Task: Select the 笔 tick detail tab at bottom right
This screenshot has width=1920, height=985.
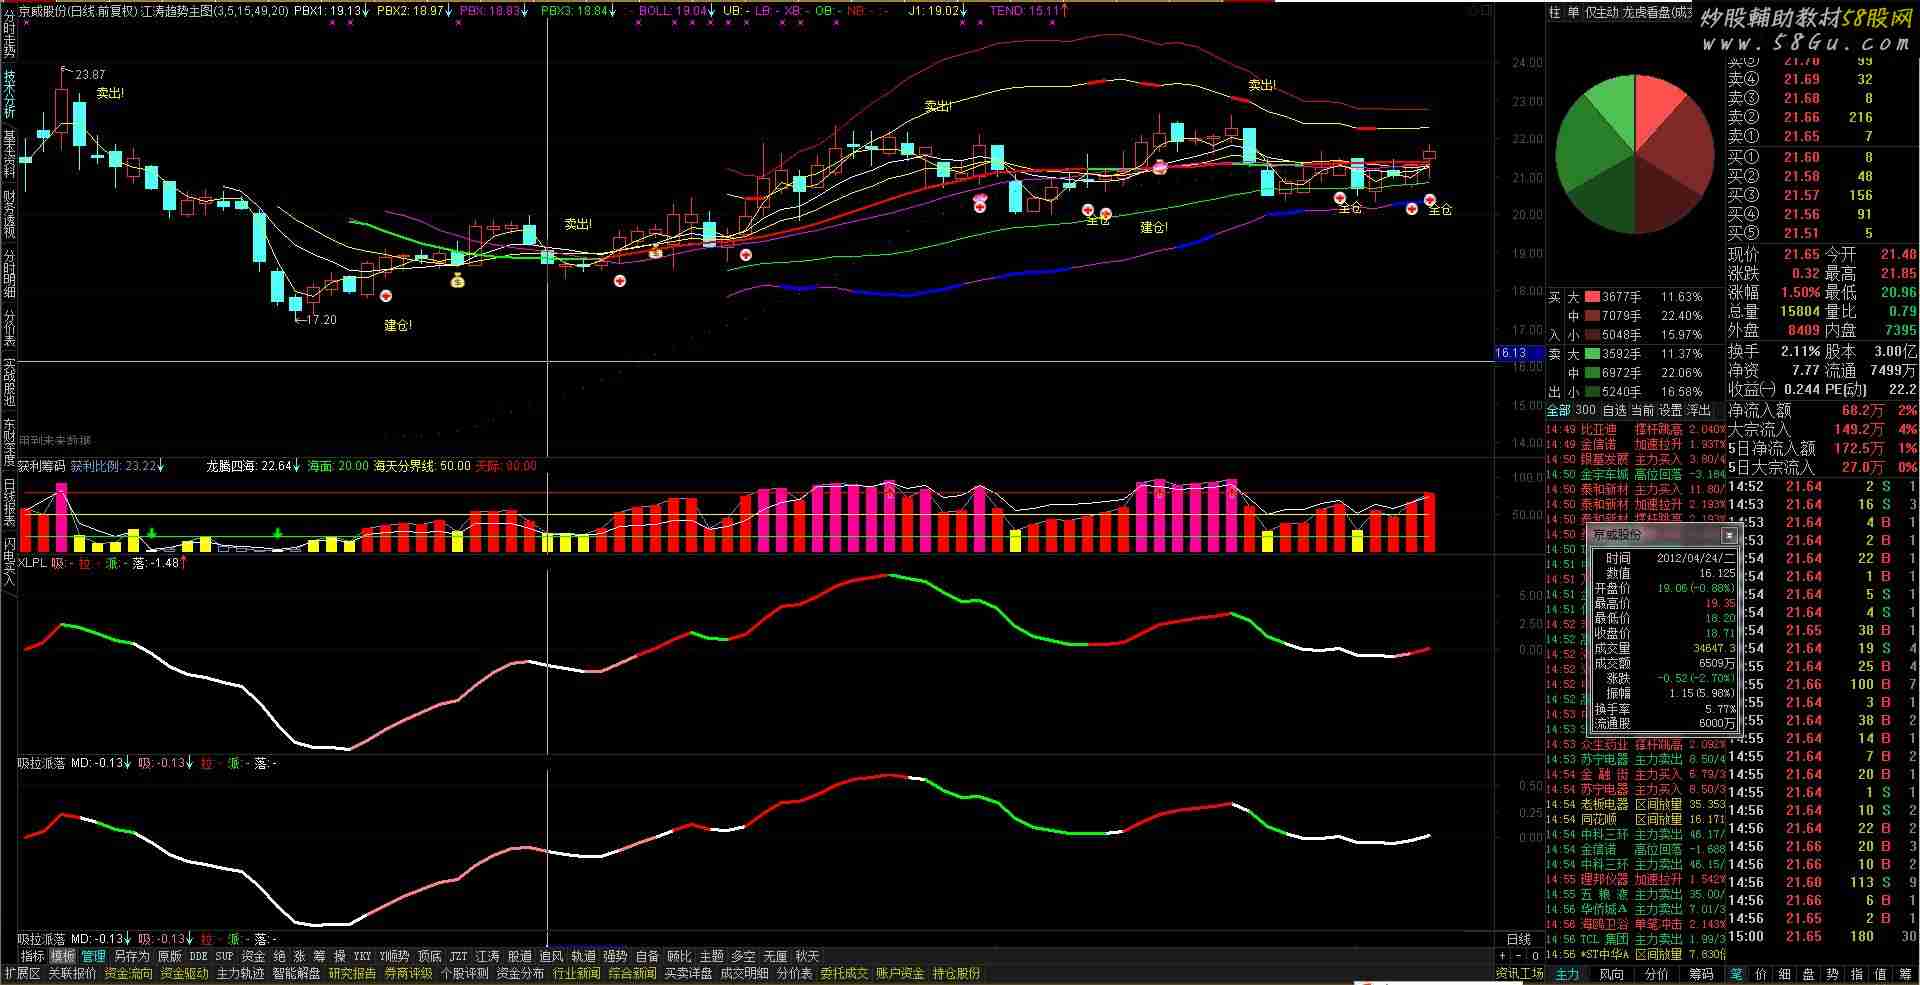Action: pyautogui.click(x=1735, y=974)
